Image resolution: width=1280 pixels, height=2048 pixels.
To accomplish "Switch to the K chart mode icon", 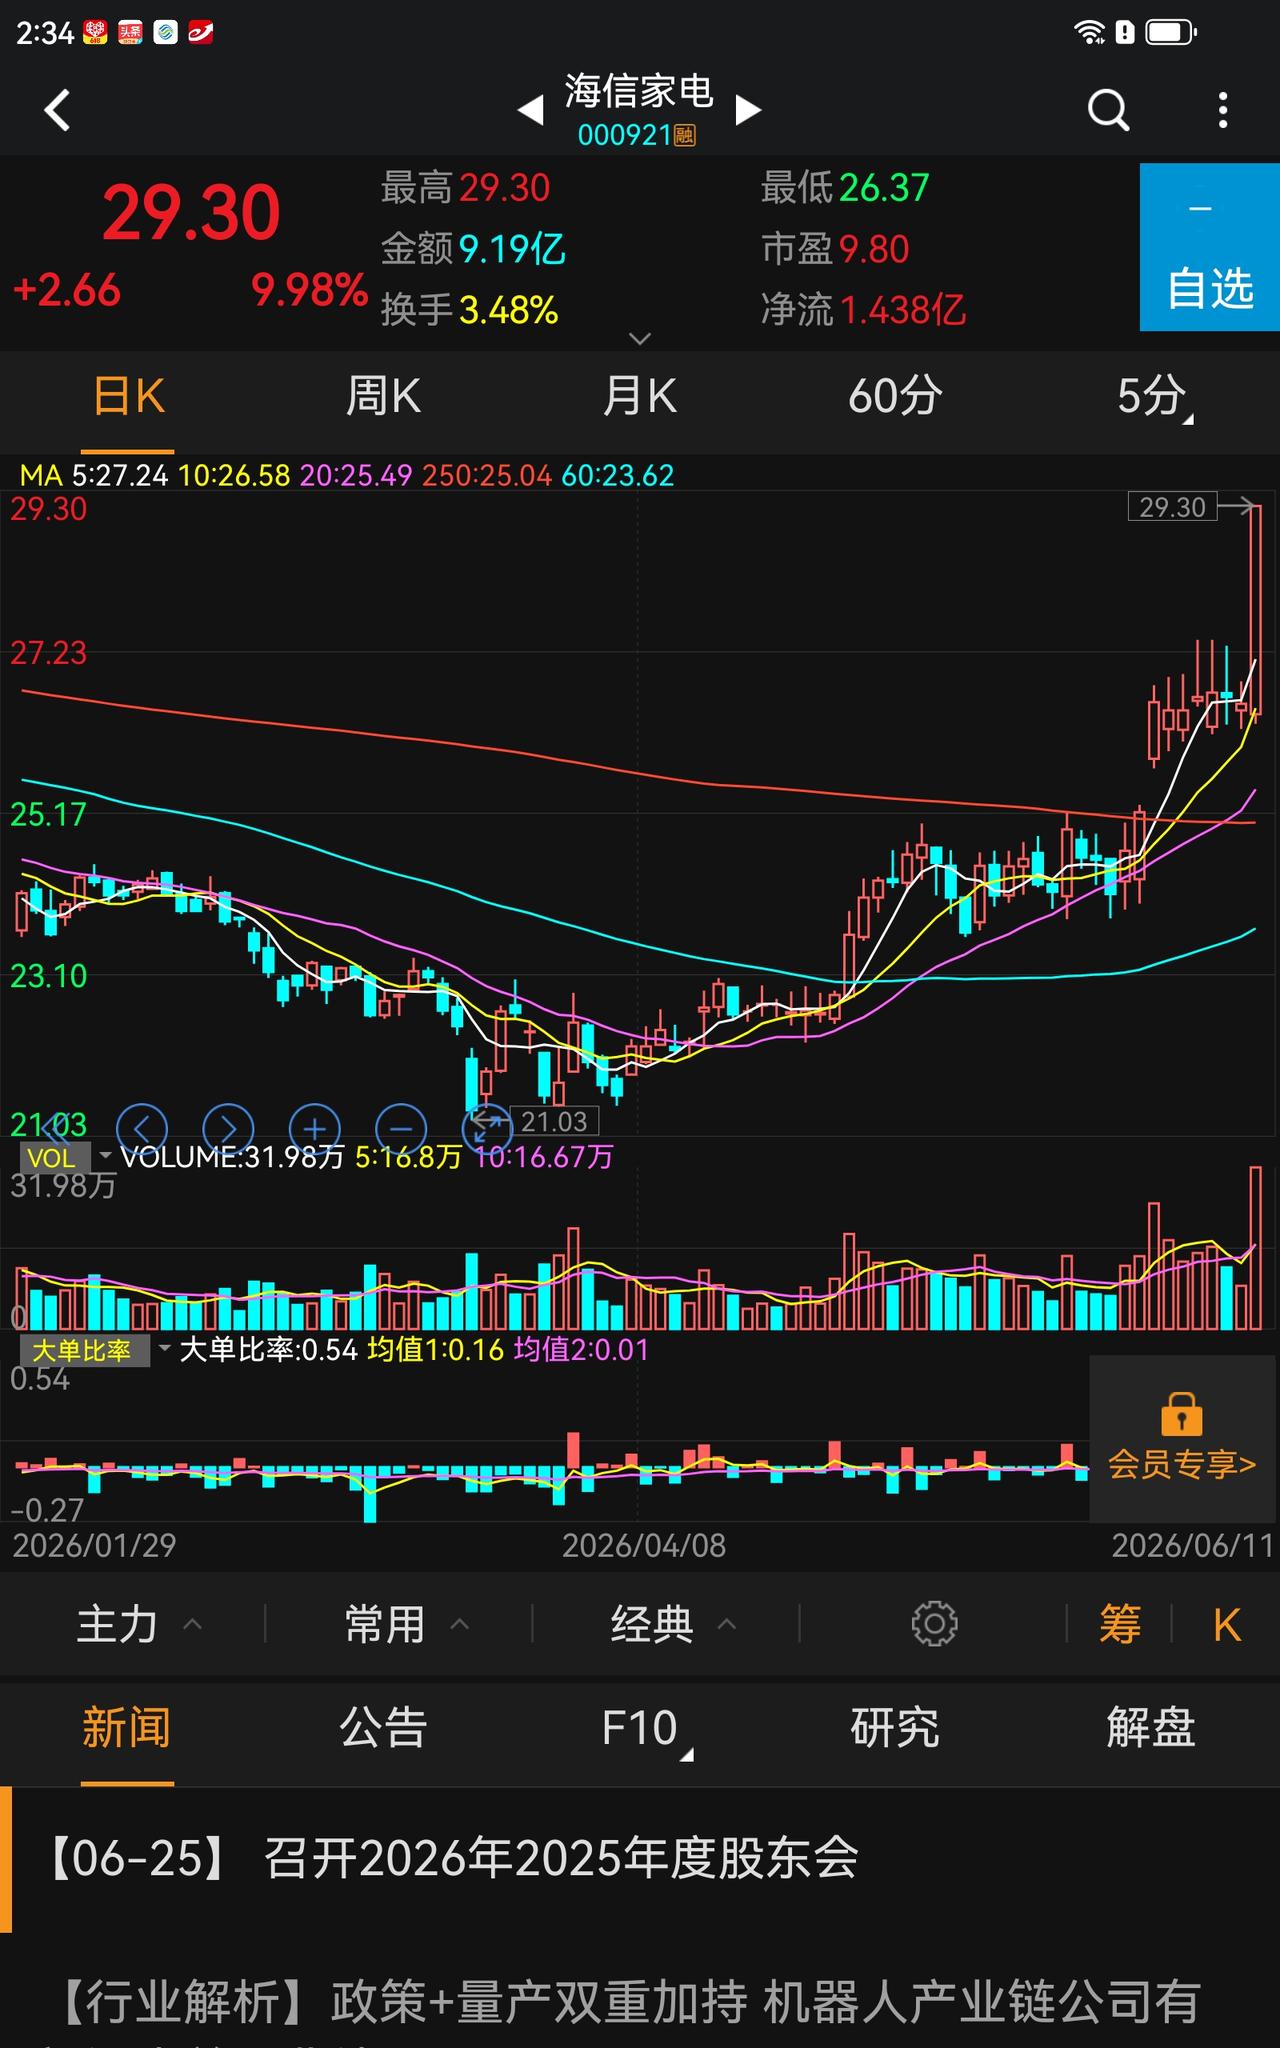I will point(1227,1625).
